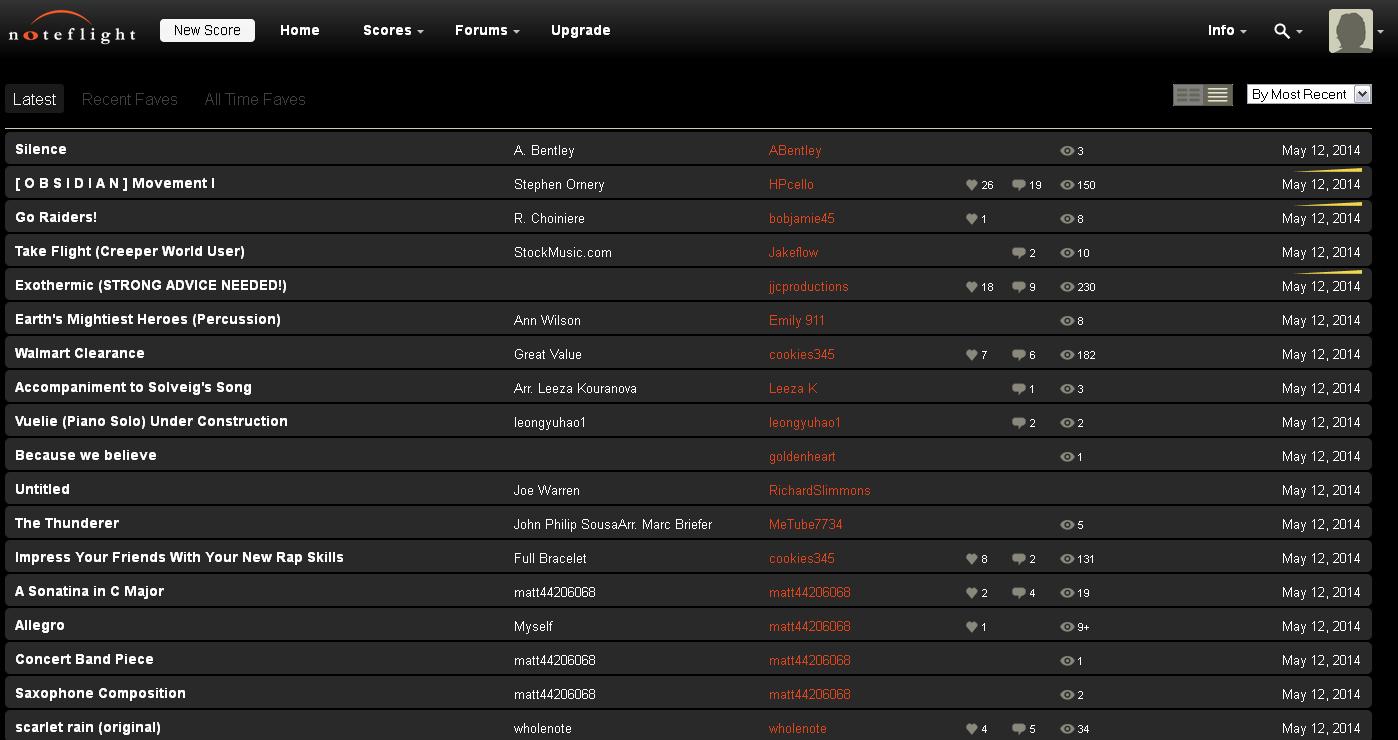The image size is (1398, 740).
Task: Visit user profile goldenheart
Action: [x=802, y=457]
